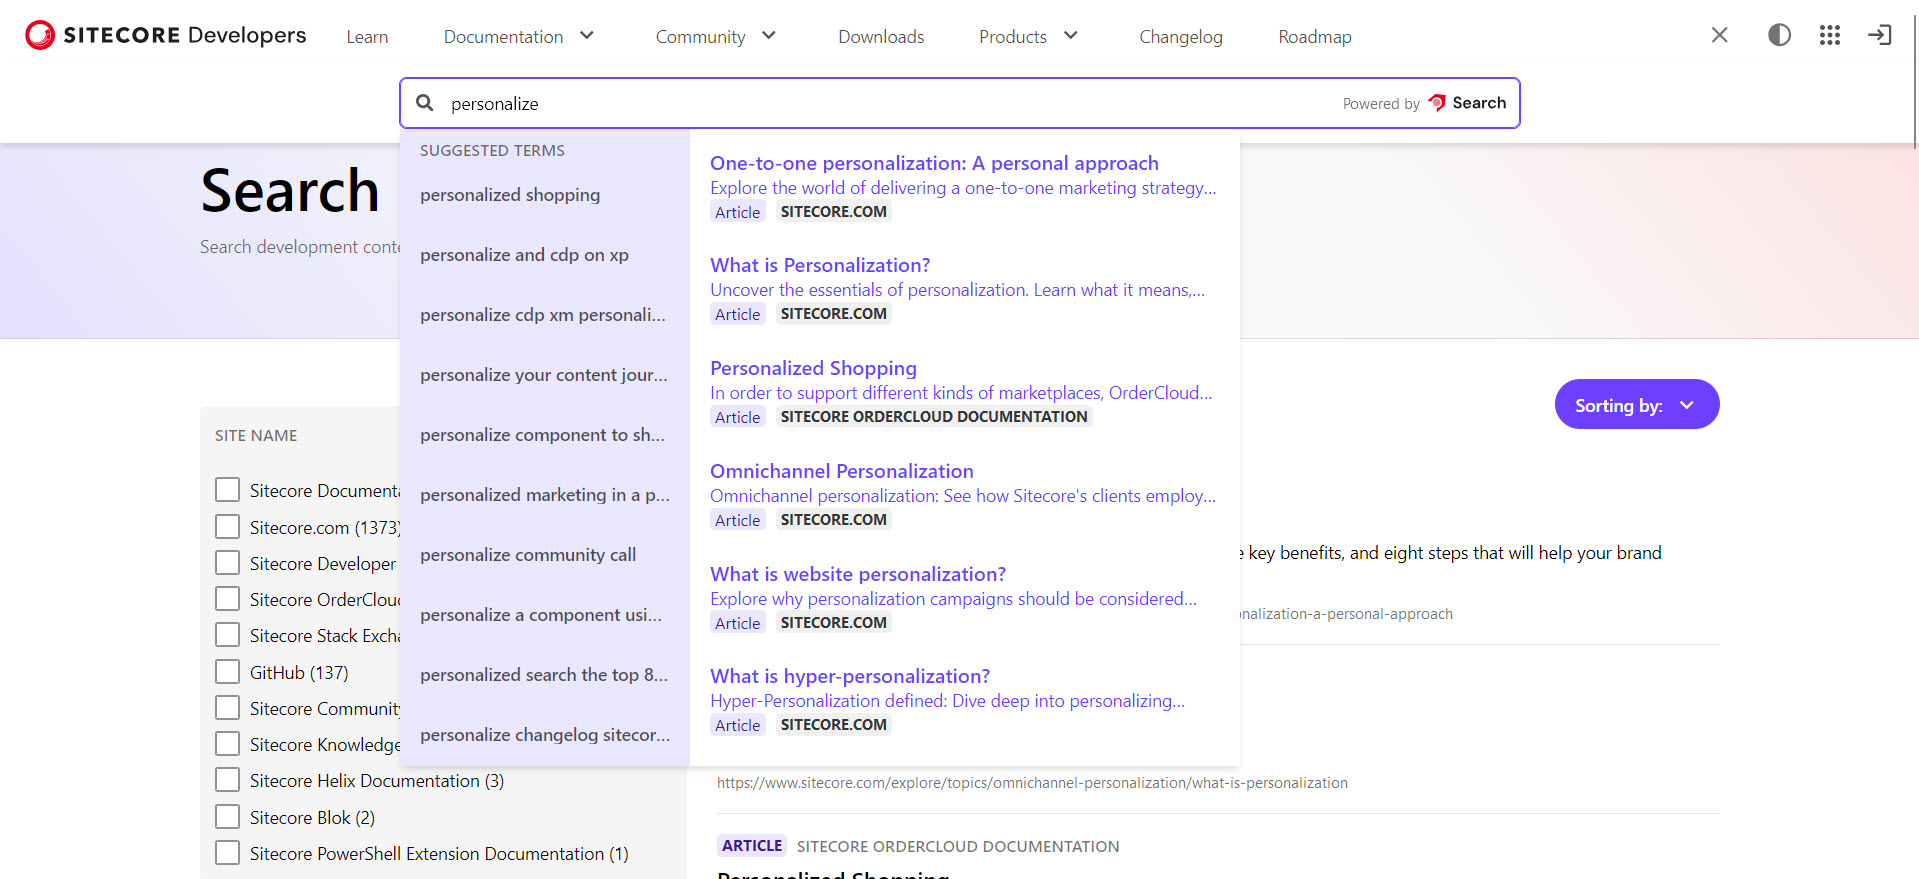Open What is hyper-personalization? result
The height and width of the screenshot is (879, 1919).
point(850,676)
